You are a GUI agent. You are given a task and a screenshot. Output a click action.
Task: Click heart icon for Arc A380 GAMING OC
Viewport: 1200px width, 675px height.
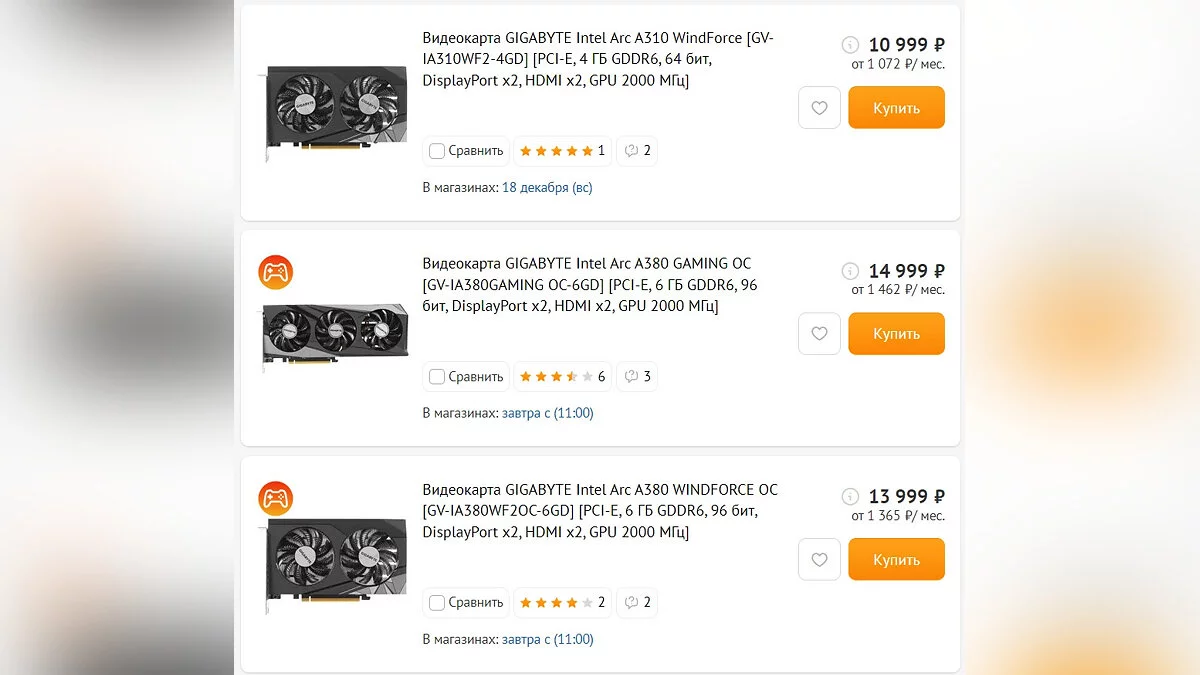[x=819, y=334]
